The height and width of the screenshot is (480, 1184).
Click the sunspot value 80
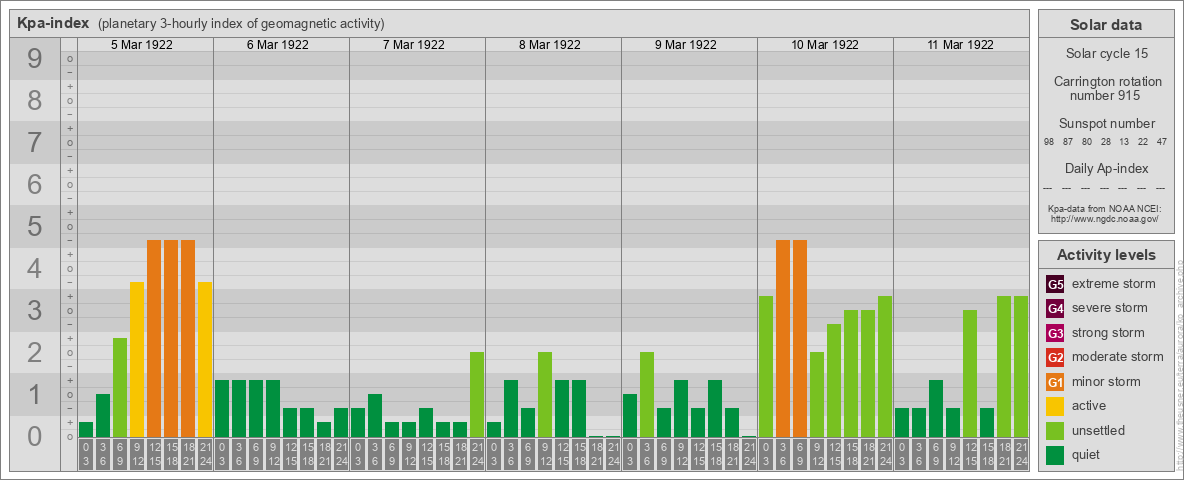[x=1087, y=143]
